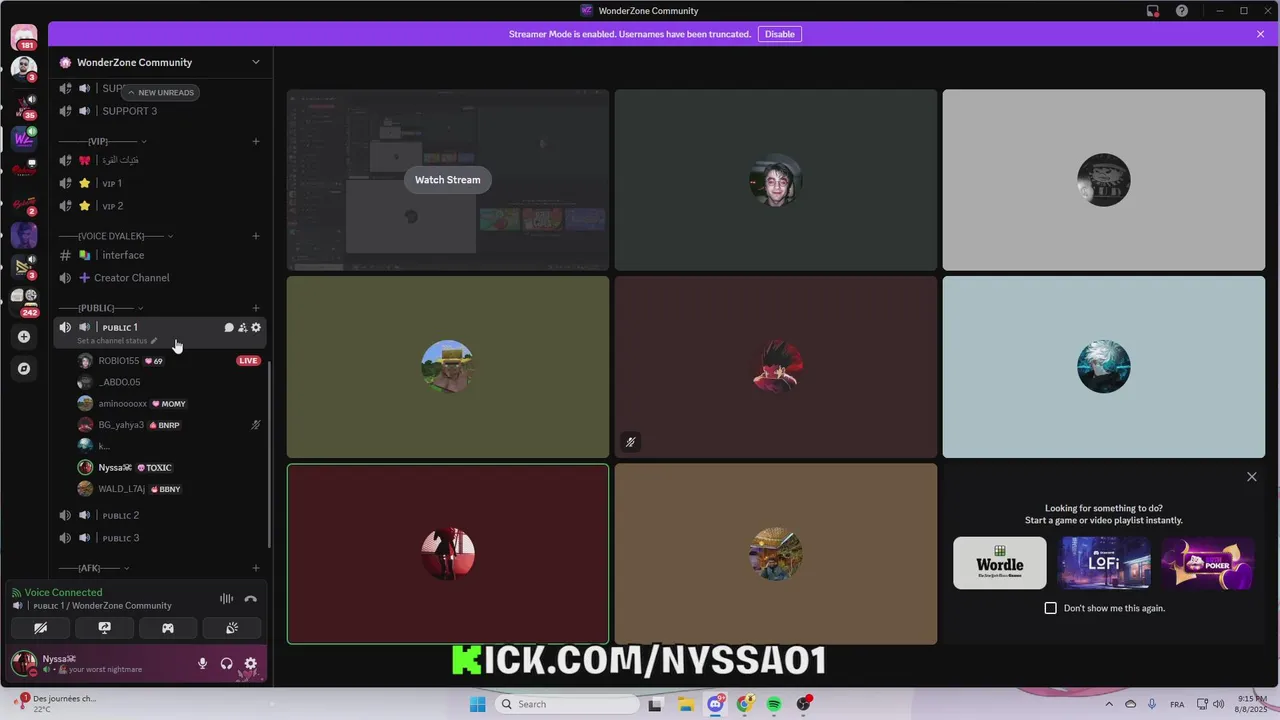Click the LIVE badge next to ROBIO155
The height and width of the screenshot is (720, 1280).
tap(248, 361)
